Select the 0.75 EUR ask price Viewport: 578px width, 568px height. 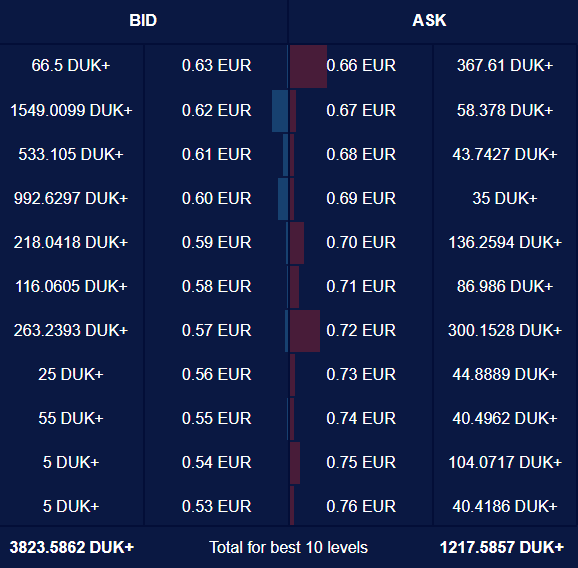361,462
